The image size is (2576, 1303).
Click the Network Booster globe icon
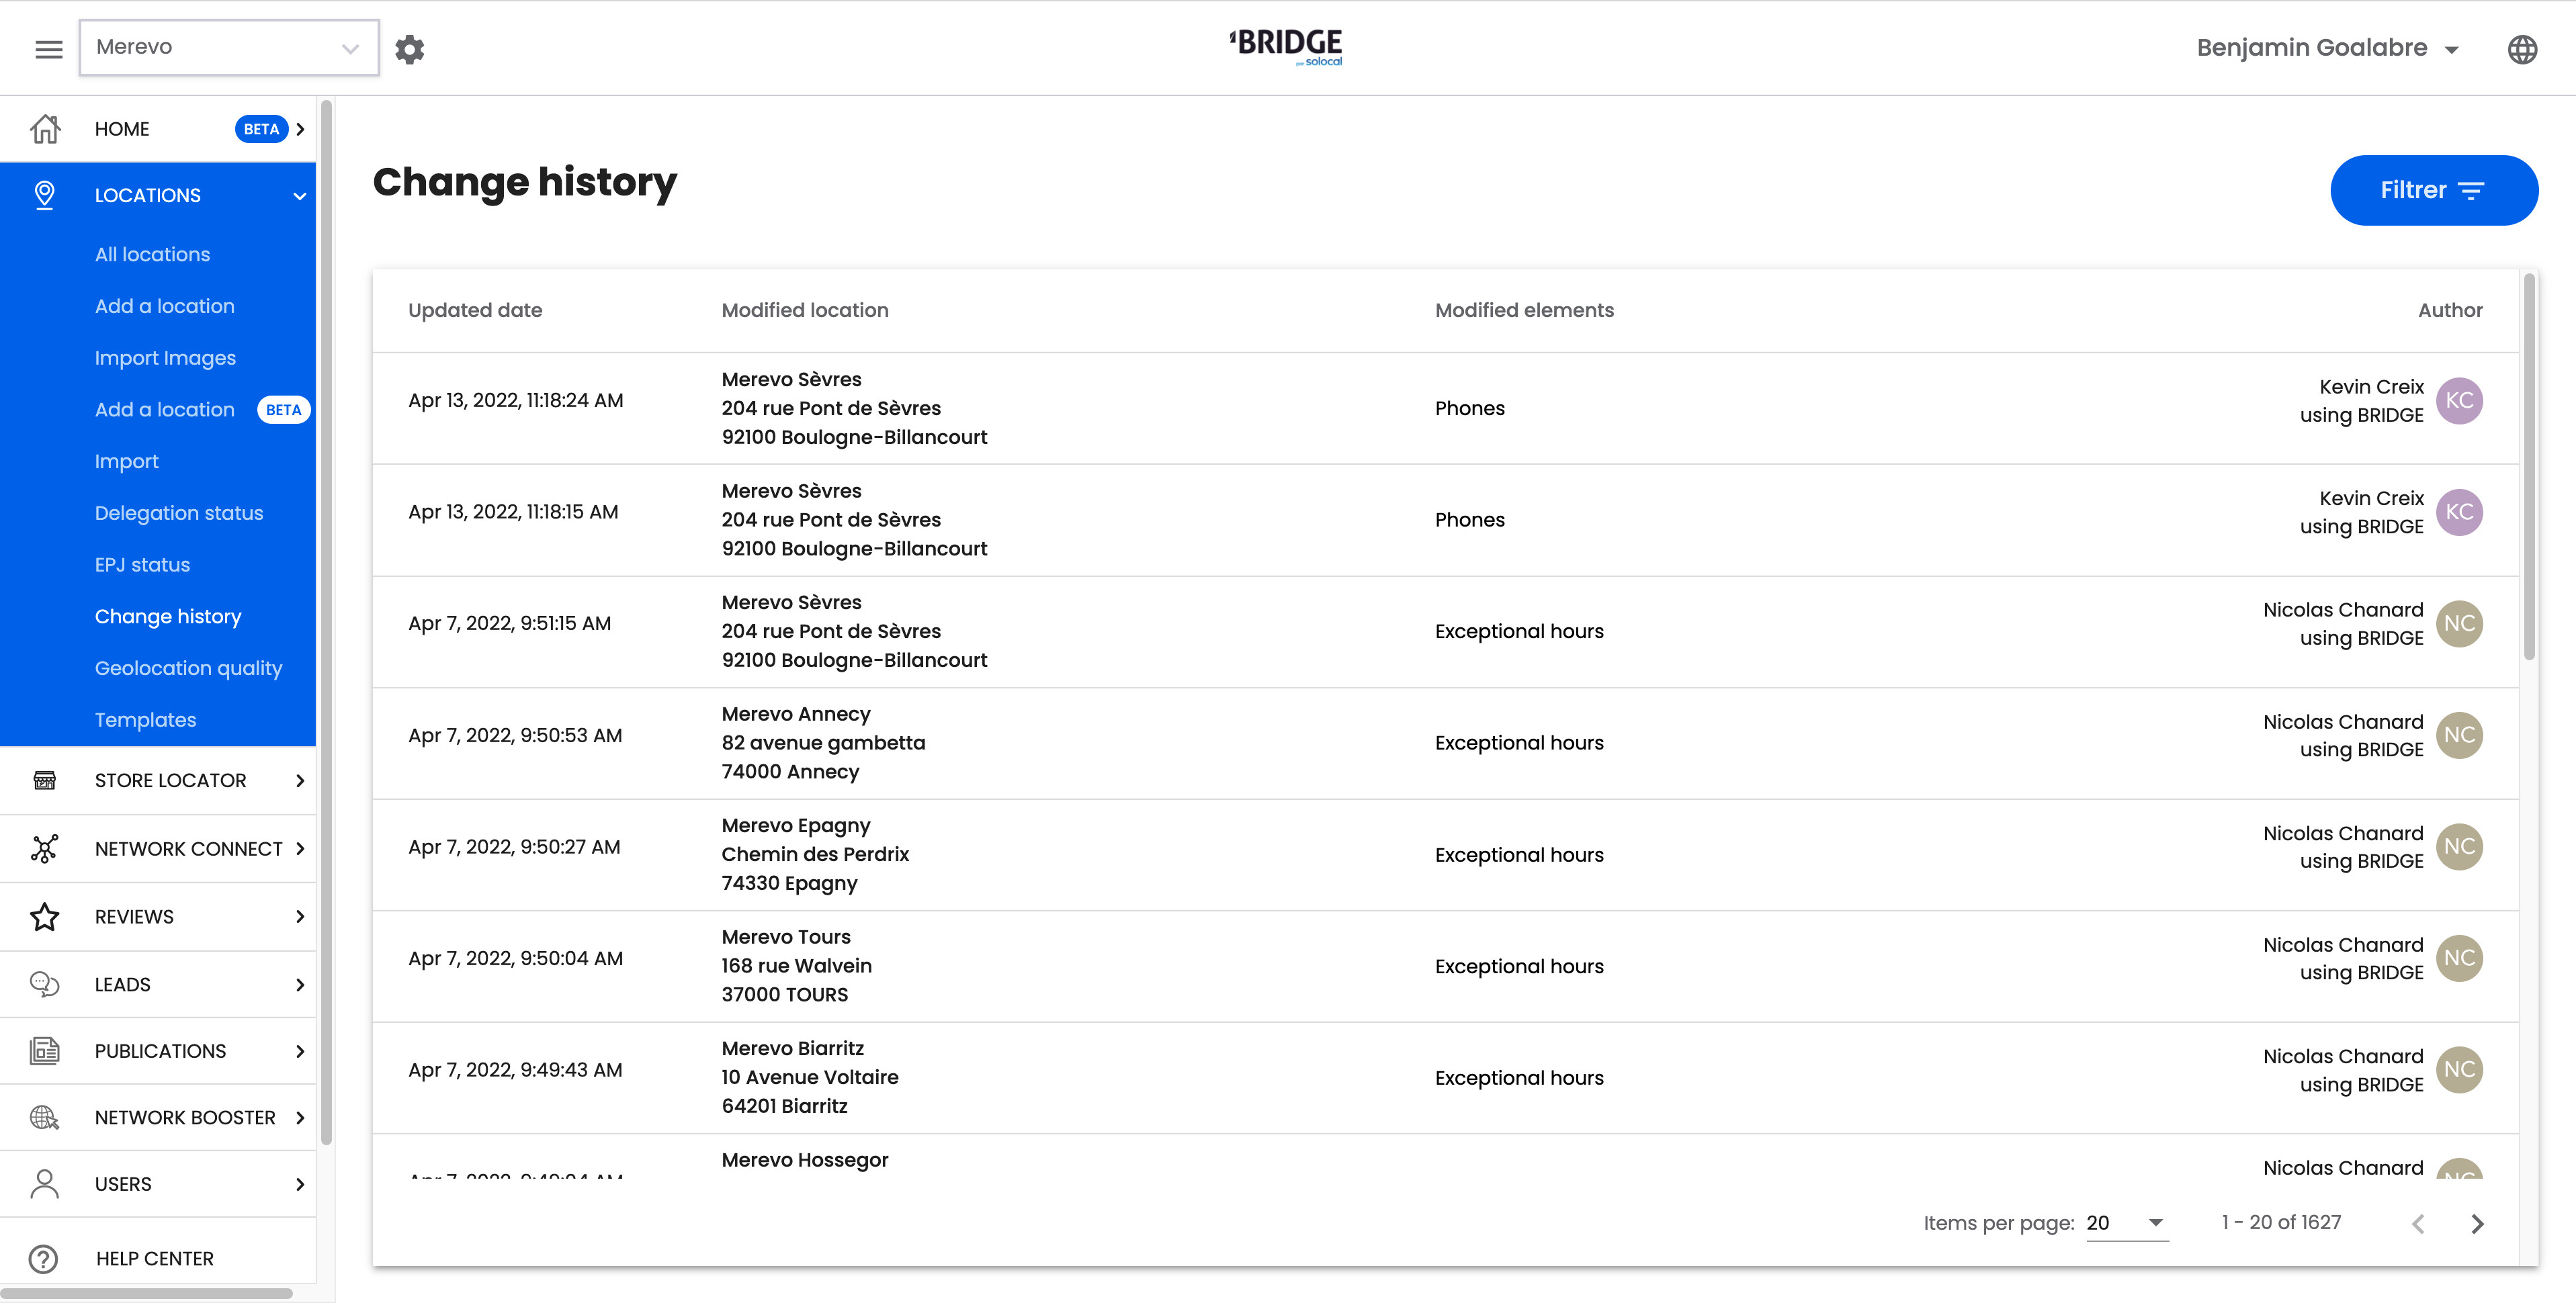click(x=44, y=1117)
